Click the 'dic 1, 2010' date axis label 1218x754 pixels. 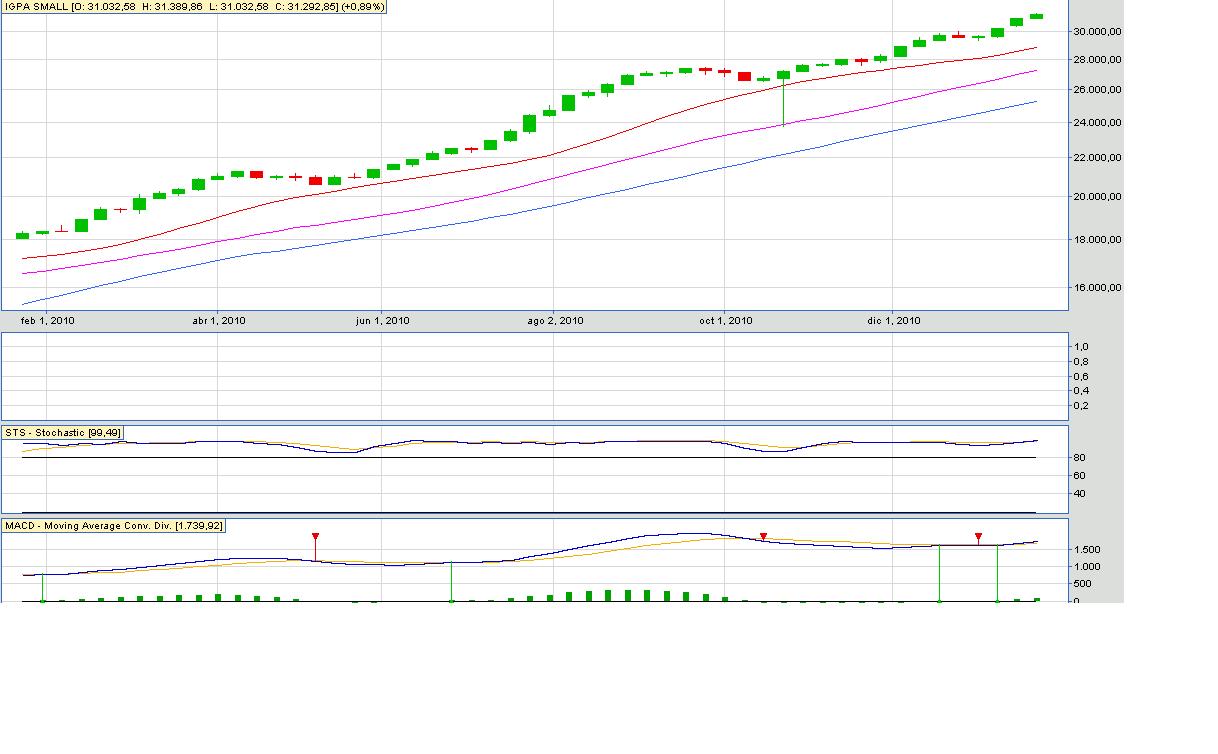(893, 321)
